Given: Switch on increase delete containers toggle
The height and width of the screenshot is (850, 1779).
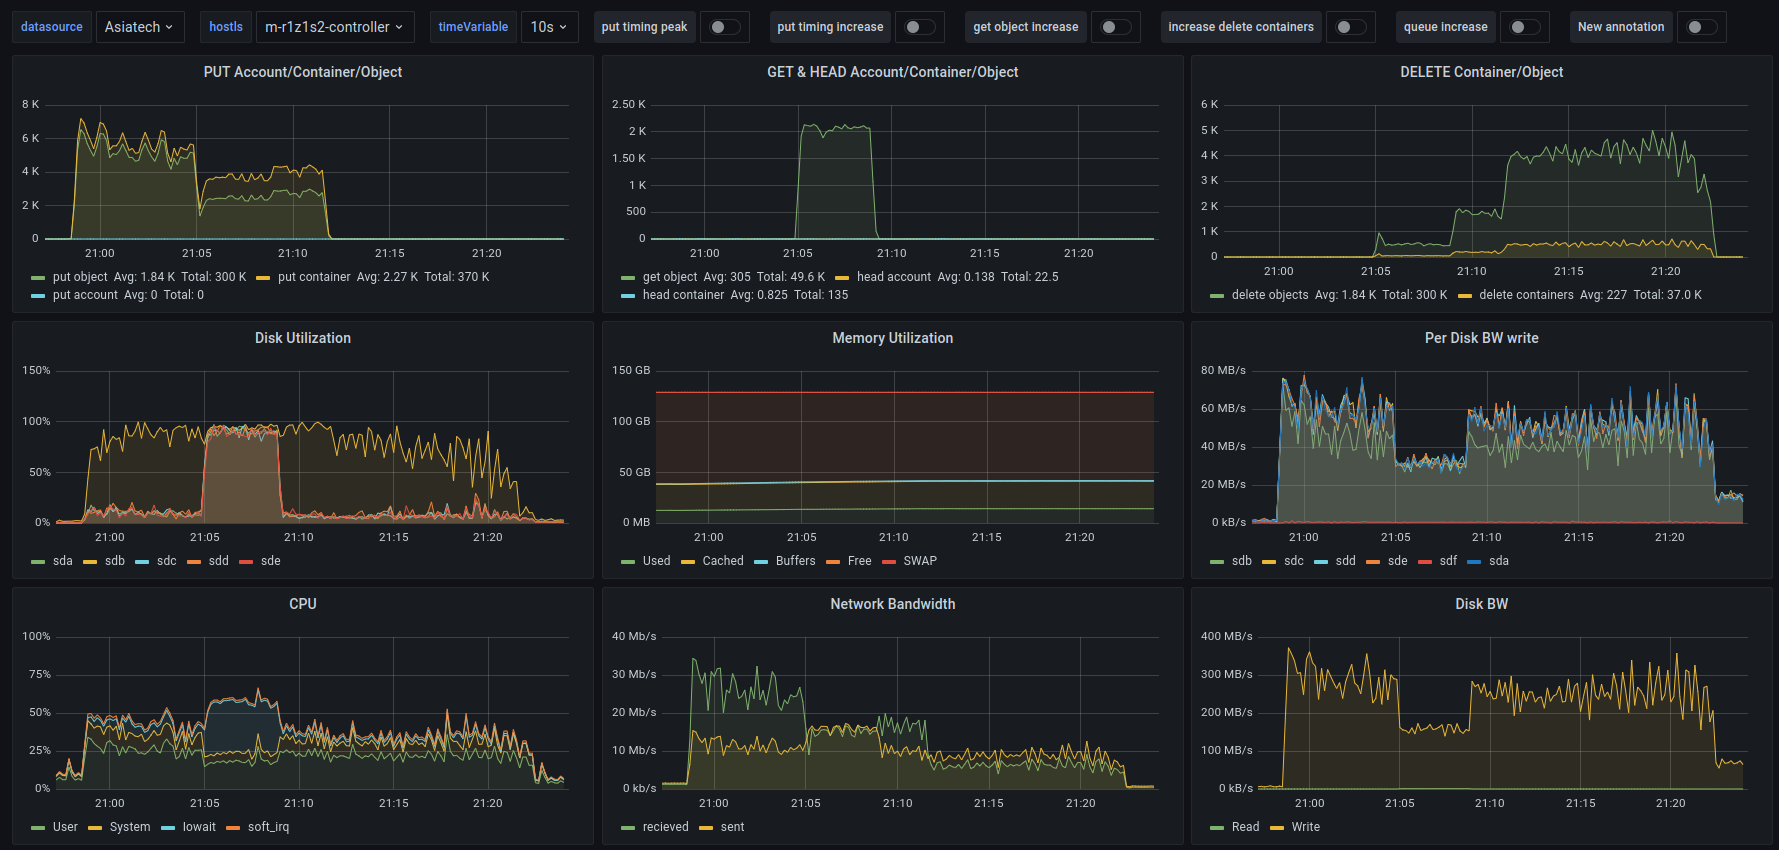Looking at the screenshot, I should tap(1350, 27).
